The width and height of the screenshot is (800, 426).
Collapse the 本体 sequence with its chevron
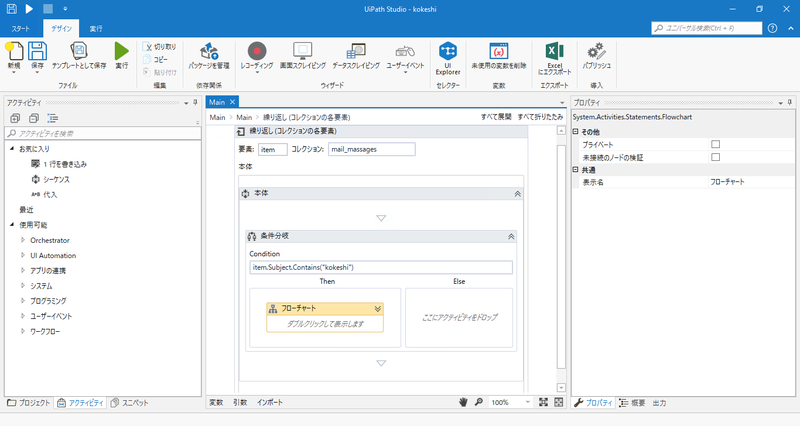point(517,194)
